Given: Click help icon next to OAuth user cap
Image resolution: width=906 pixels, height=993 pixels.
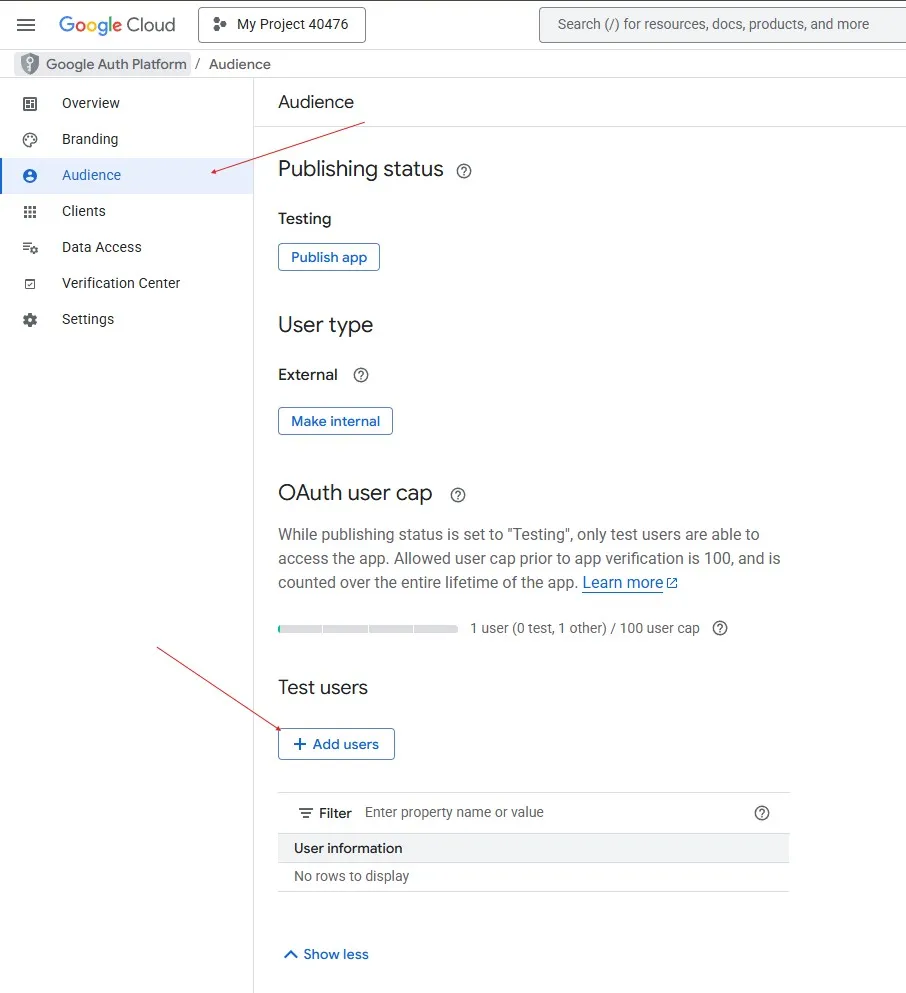Looking at the screenshot, I should pyautogui.click(x=458, y=495).
